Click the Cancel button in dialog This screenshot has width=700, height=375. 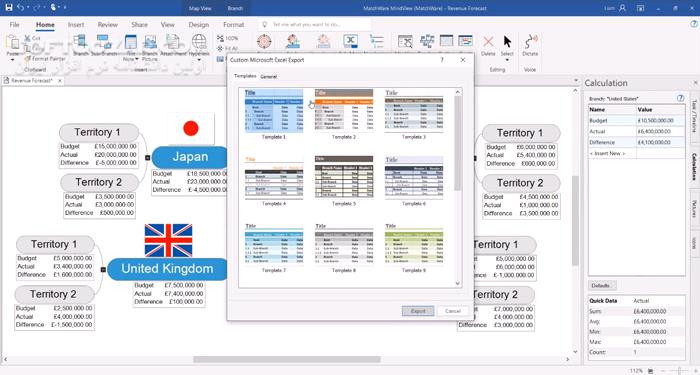[x=453, y=311]
